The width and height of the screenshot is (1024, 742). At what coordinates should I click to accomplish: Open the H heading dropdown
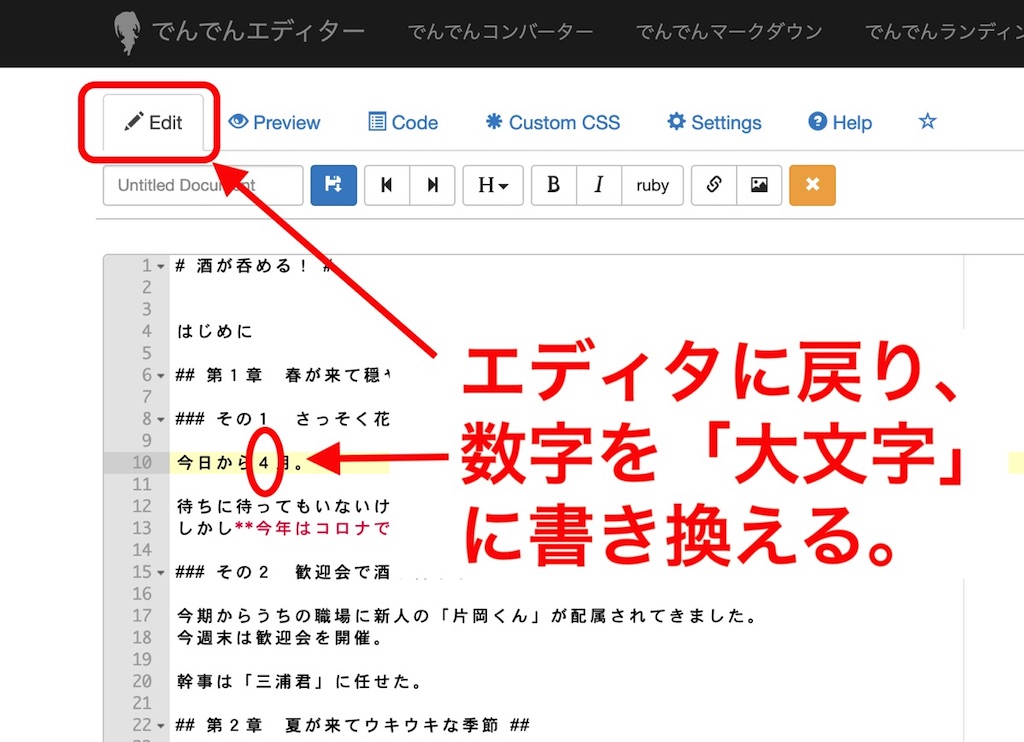(492, 185)
